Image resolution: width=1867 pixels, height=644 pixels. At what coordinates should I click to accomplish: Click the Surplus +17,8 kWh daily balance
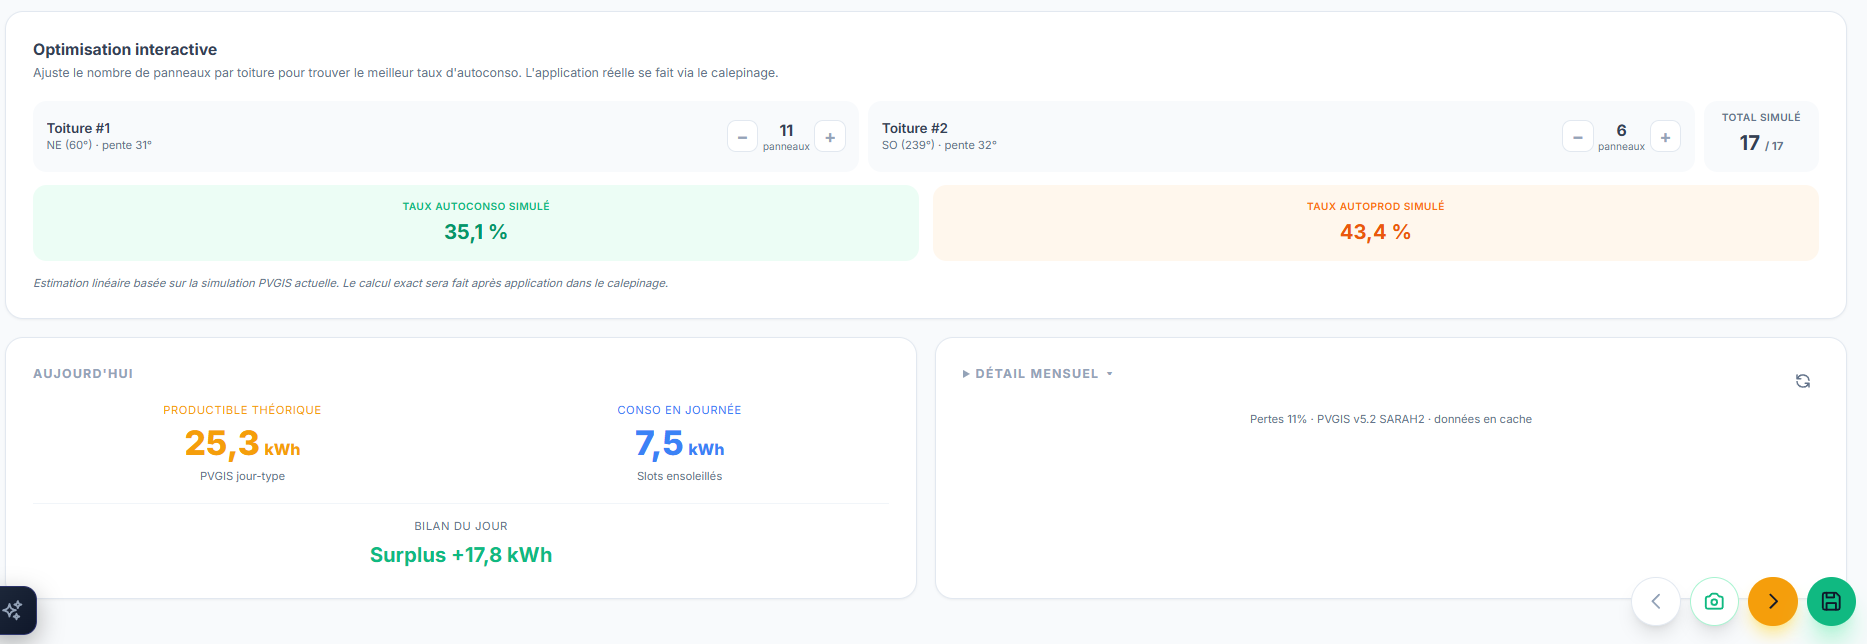point(461,555)
